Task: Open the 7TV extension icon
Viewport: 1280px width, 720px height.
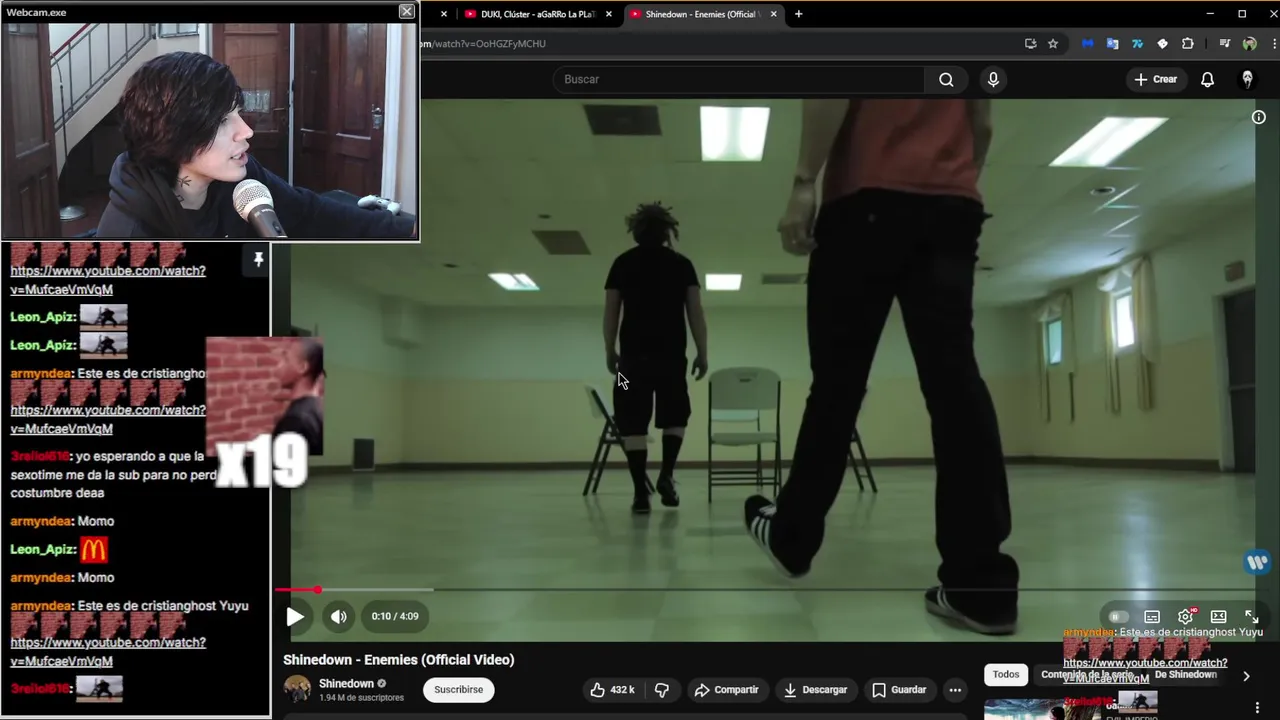Action: pos(1137,44)
